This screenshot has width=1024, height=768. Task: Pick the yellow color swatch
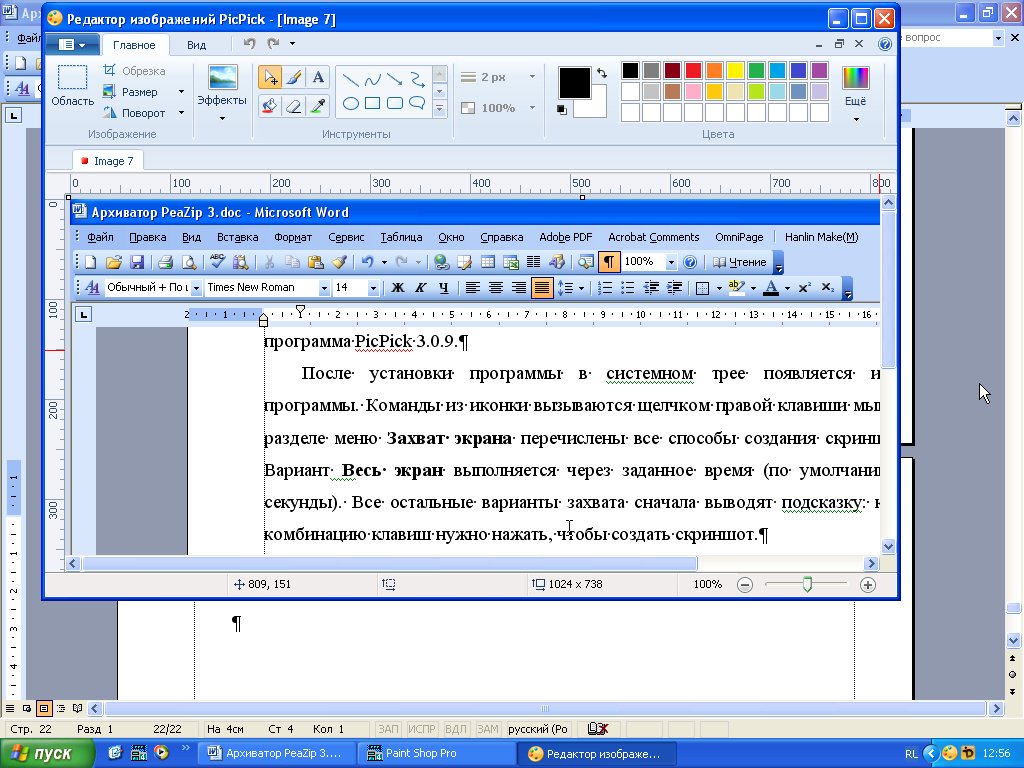tap(735, 70)
